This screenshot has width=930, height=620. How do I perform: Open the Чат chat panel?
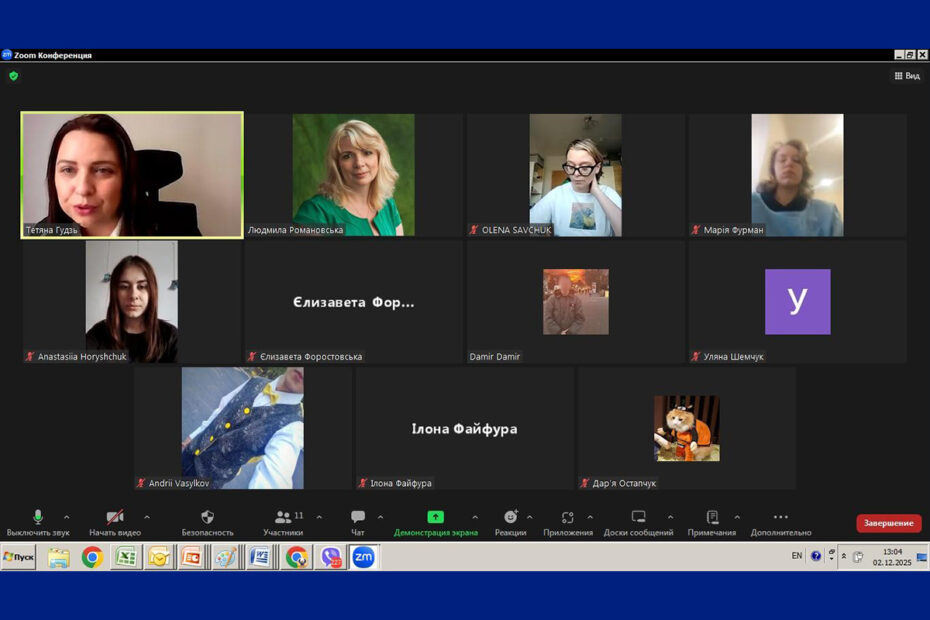357,518
